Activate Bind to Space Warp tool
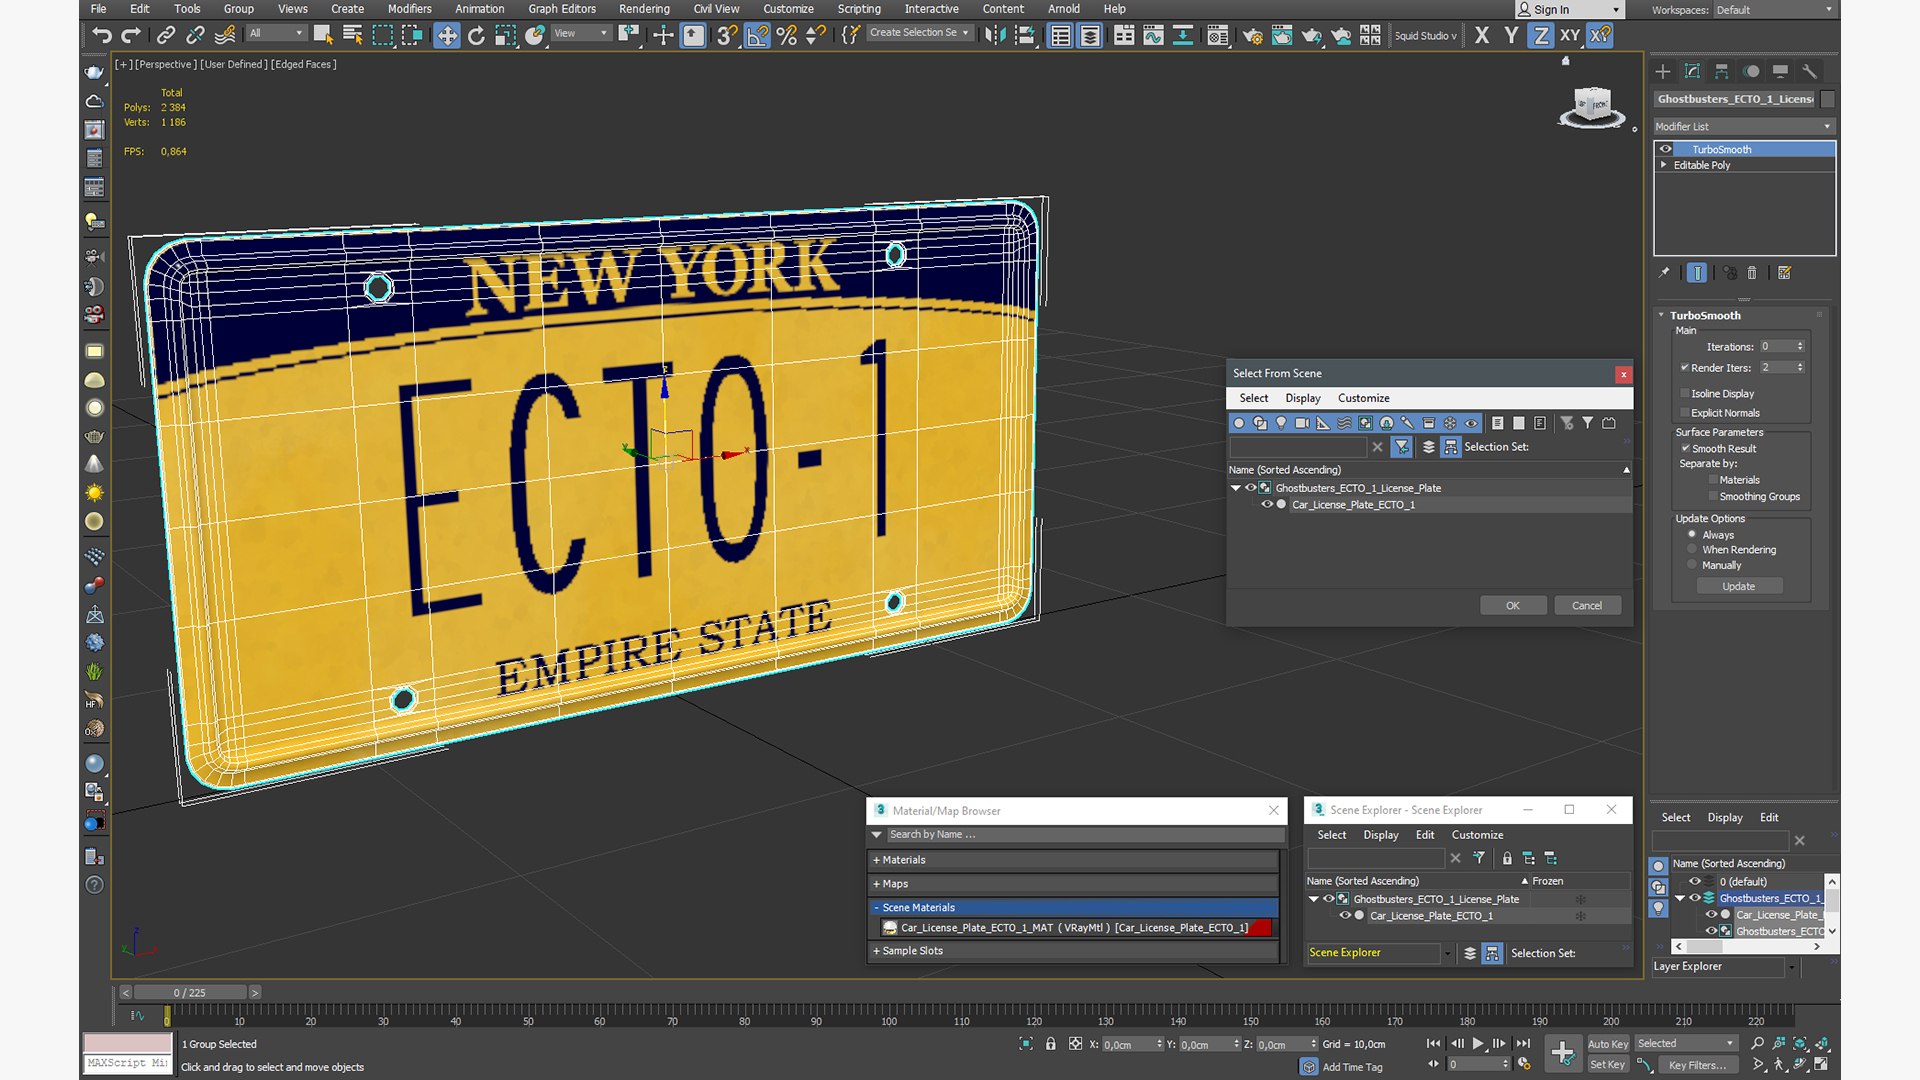The image size is (1920, 1080). click(x=225, y=35)
